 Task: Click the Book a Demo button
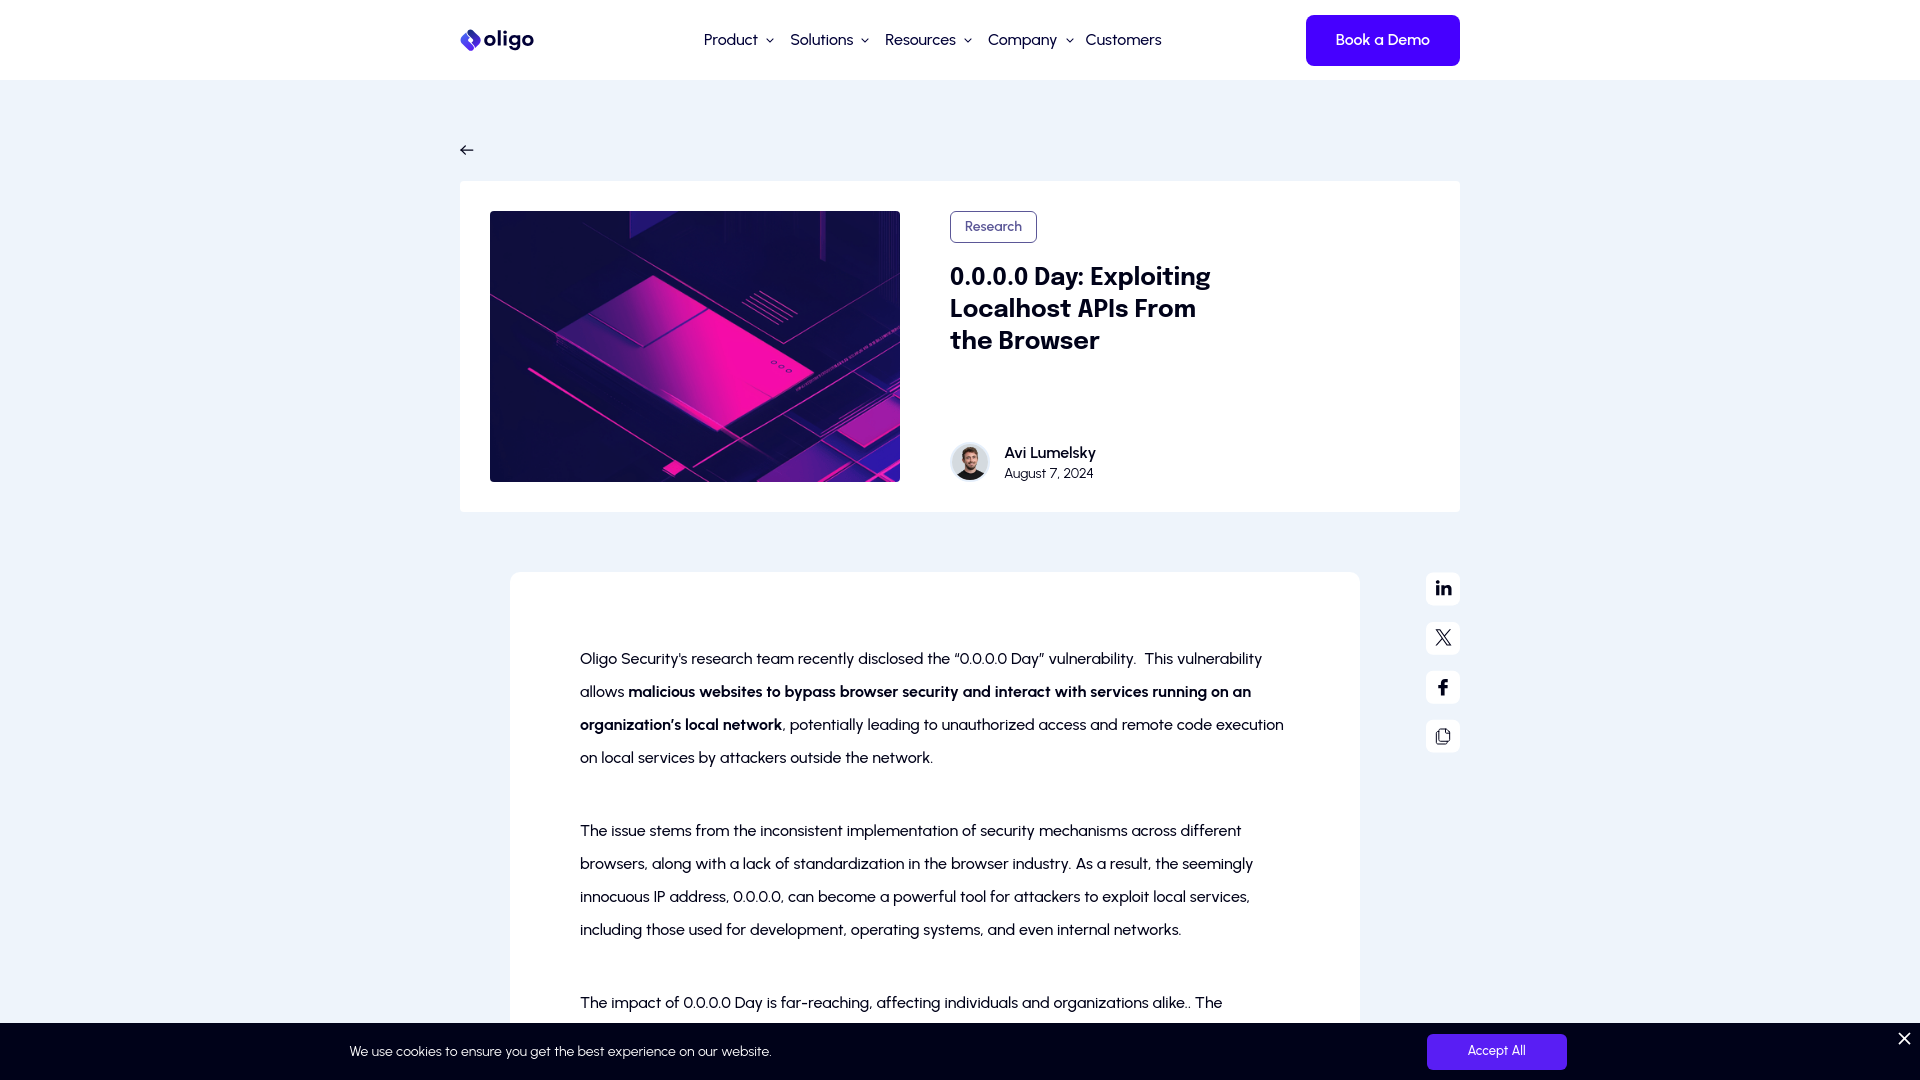coord(1382,40)
